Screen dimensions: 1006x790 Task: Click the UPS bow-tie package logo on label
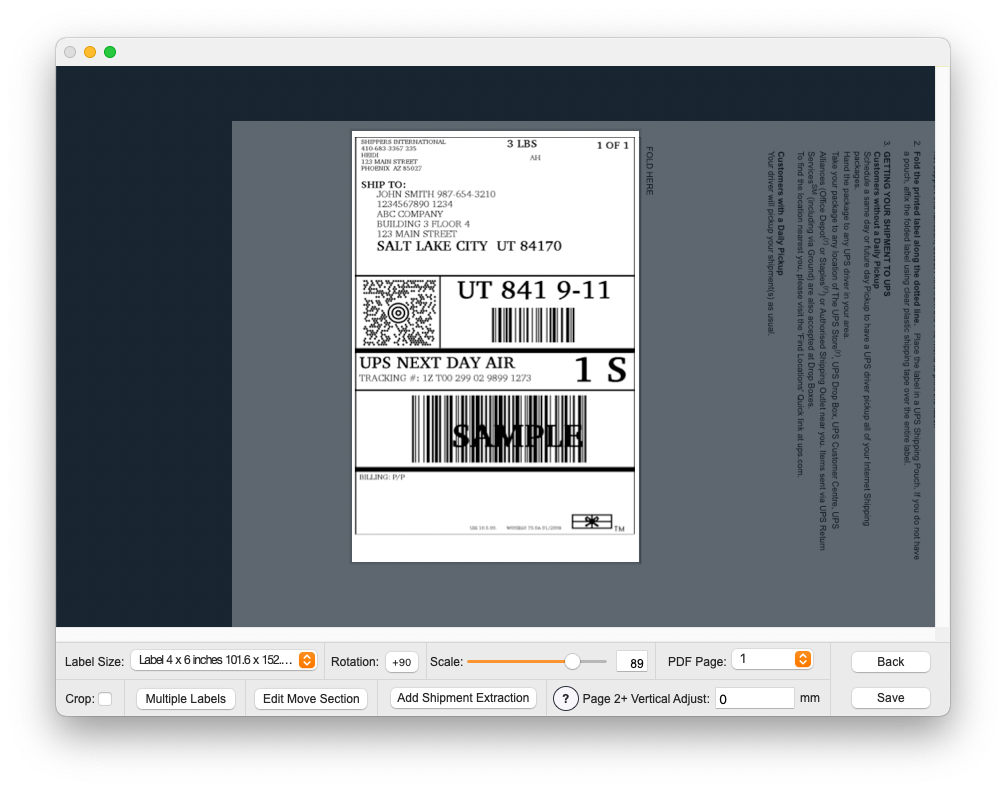[592, 521]
